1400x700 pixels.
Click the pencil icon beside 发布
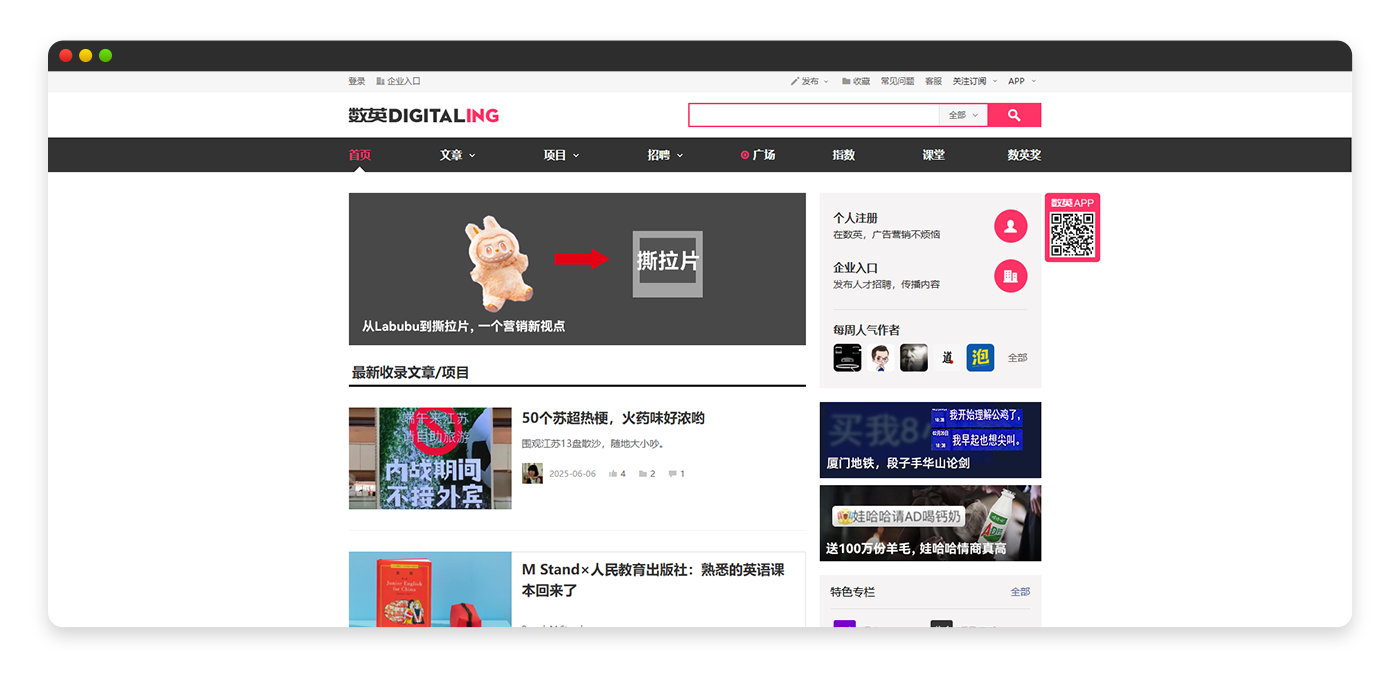(795, 81)
